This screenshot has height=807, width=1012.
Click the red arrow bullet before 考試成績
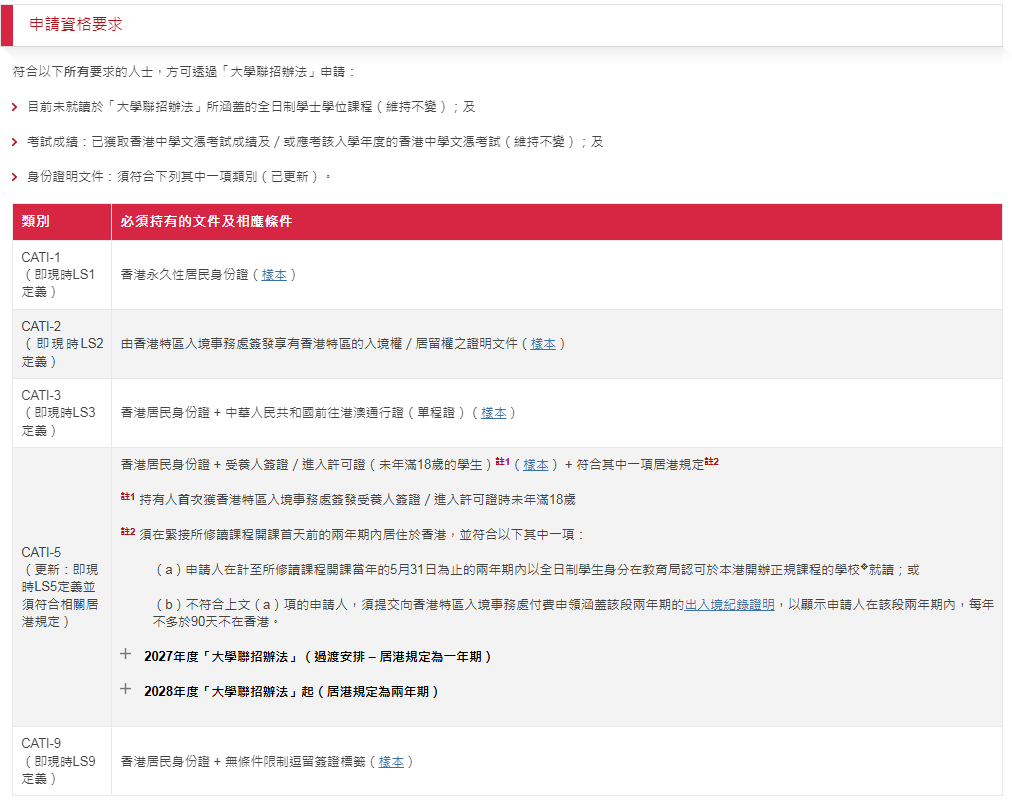click(x=14, y=142)
